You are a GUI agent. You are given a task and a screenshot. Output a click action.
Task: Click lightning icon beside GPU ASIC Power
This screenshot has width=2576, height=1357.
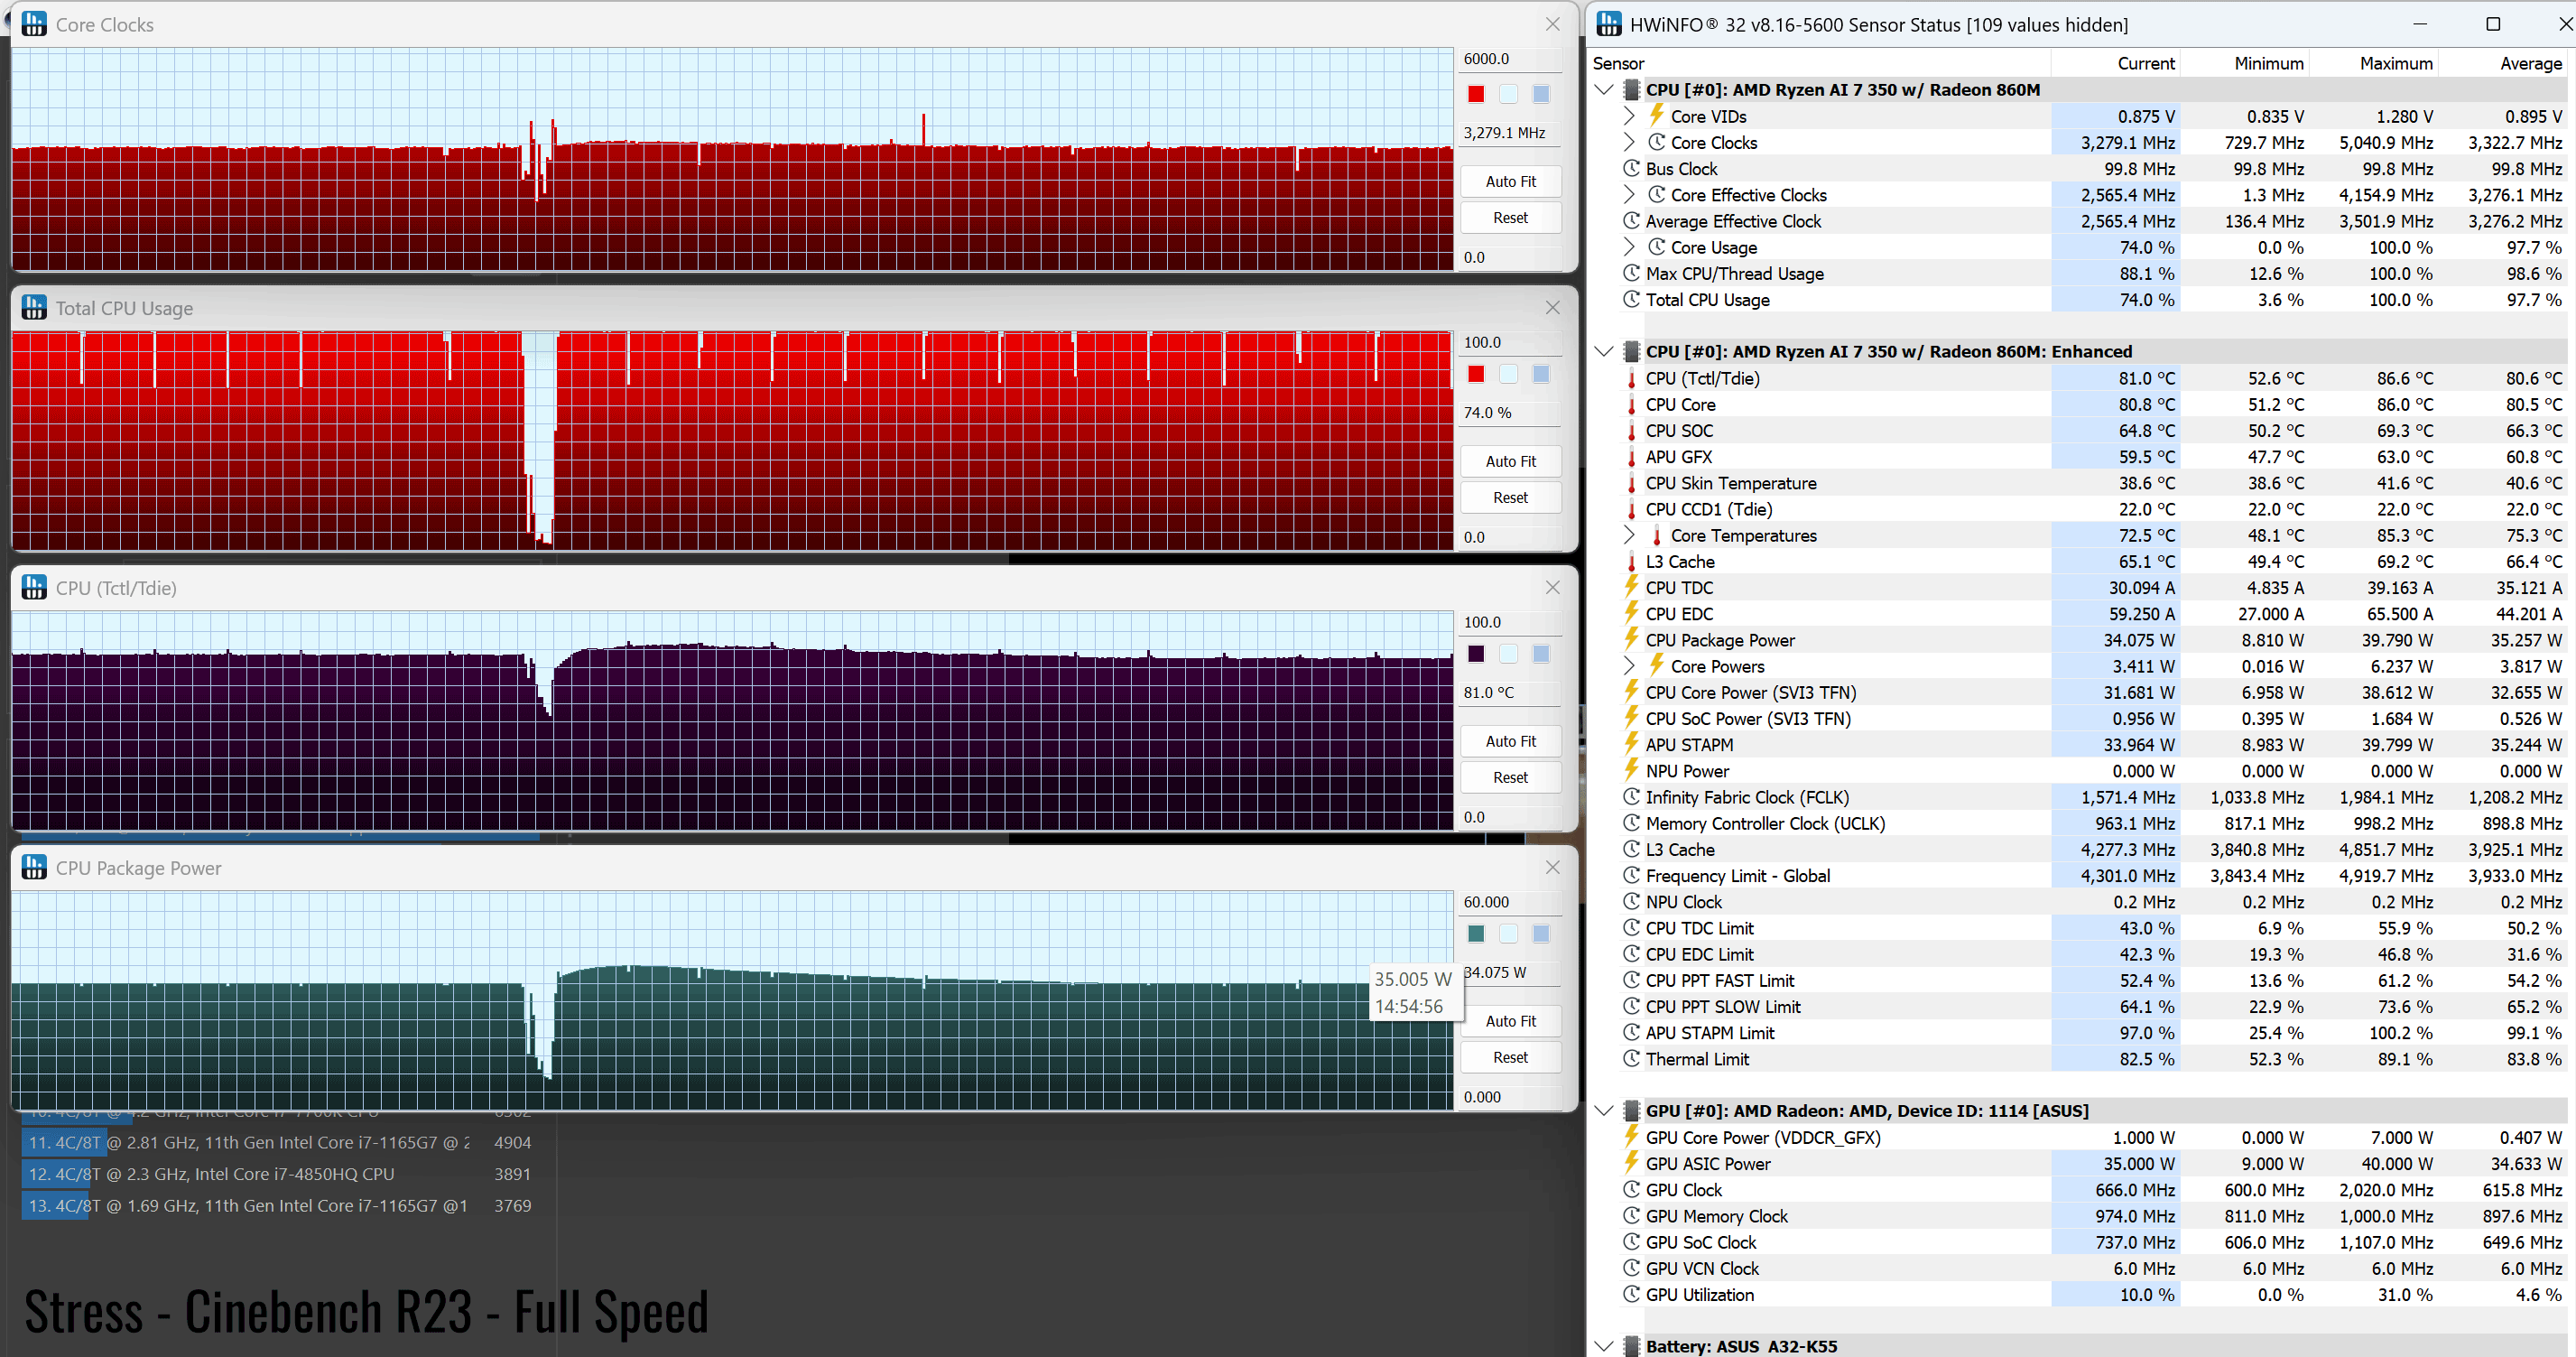click(1632, 1163)
